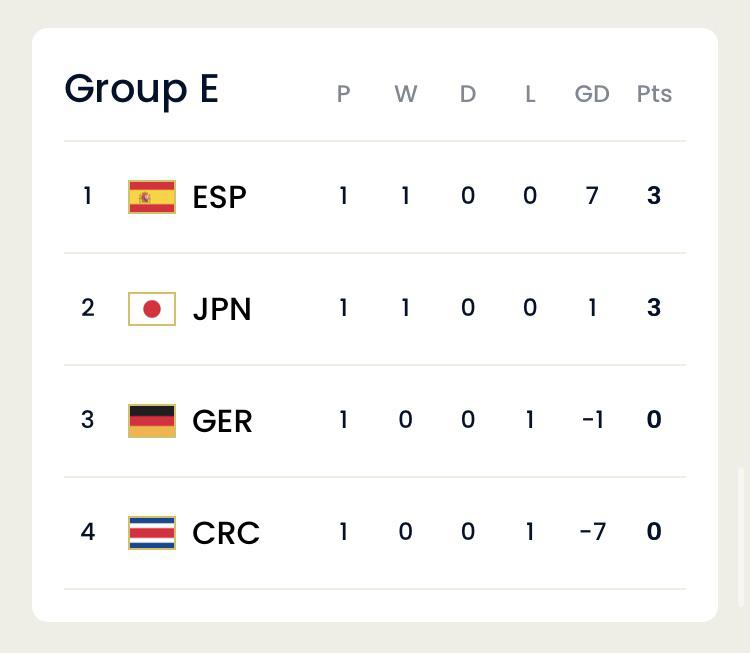Image resolution: width=750 pixels, height=653 pixels.
Task: Click the L column header
Action: tap(530, 93)
